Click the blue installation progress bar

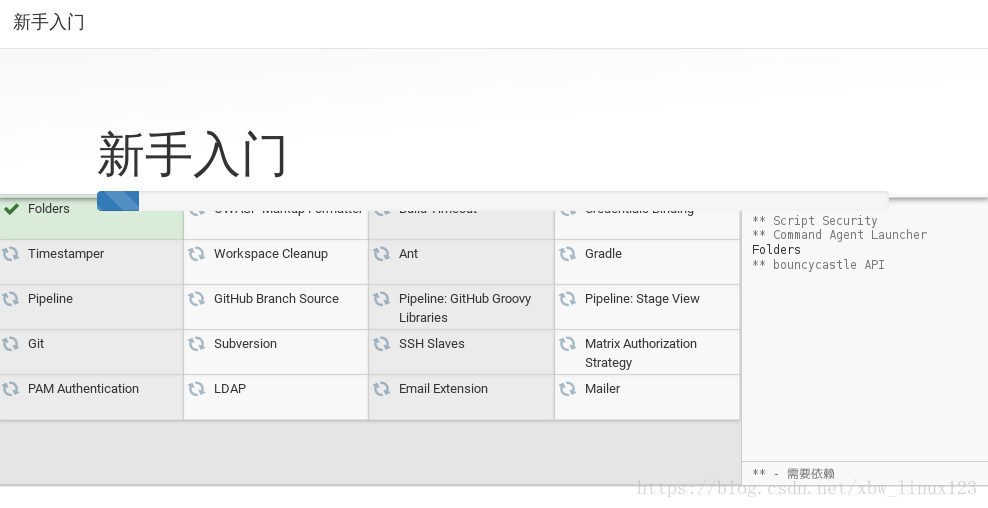[x=118, y=201]
